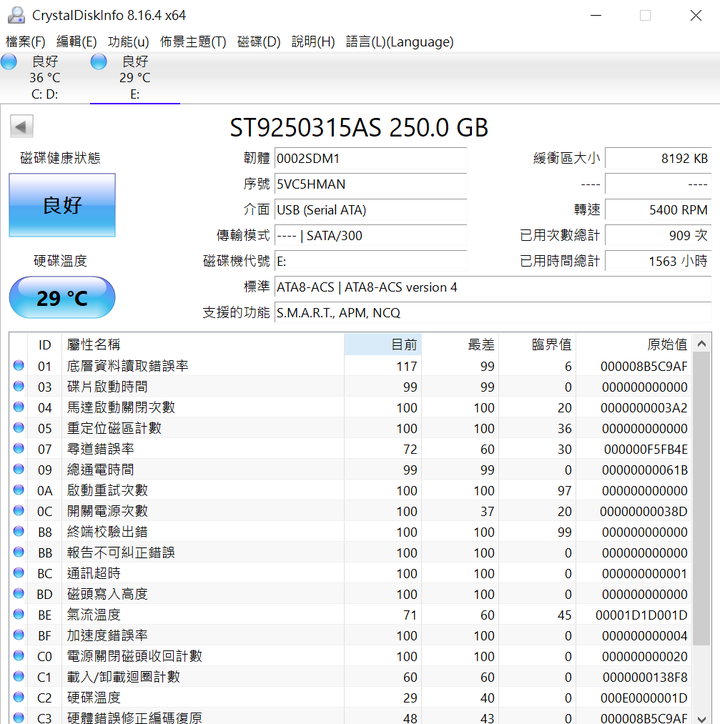Click the interface field USB (Serial ATA)
Viewport: 720px width, 724px height.
point(370,210)
